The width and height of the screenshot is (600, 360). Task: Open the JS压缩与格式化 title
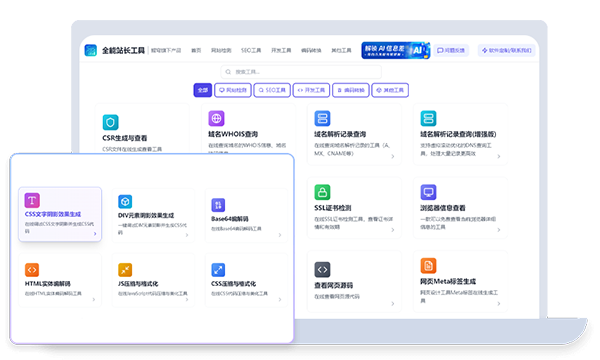138,284
